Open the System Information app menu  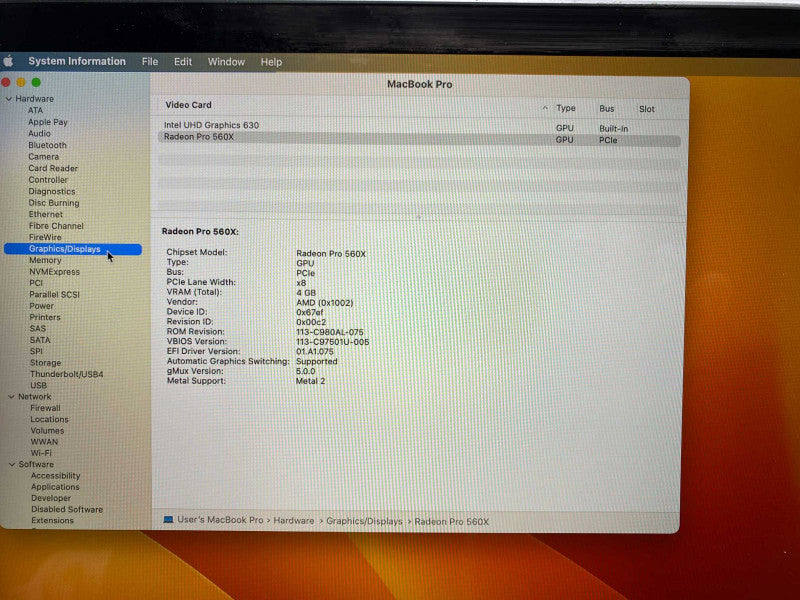coord(77,61)
